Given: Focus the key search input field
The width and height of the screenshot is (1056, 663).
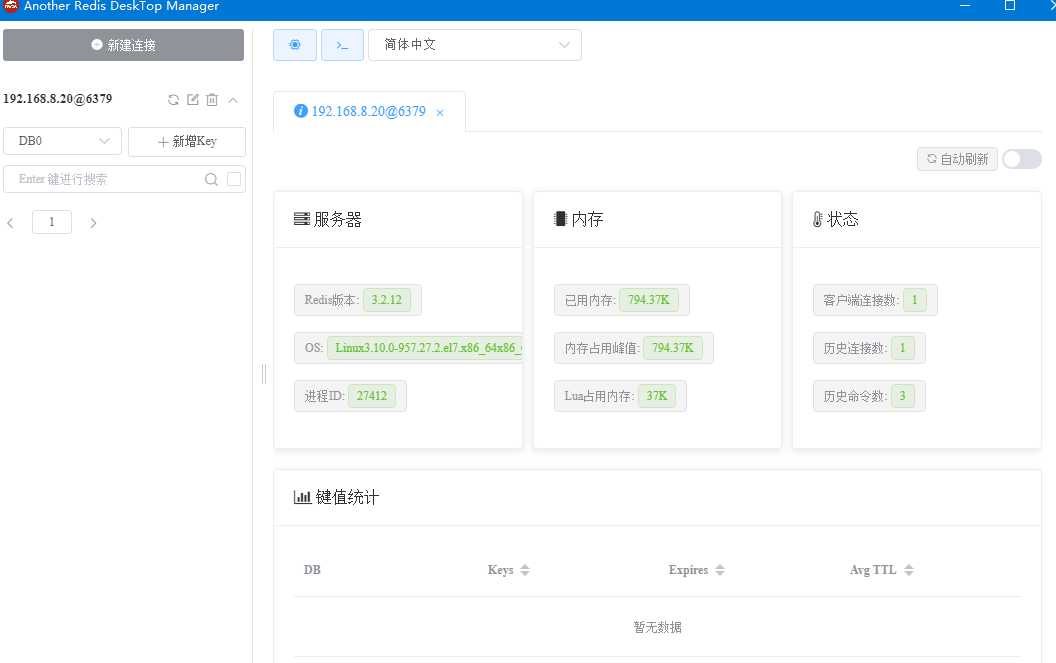Looking at the screenshot, I should [x=108, y=179].
